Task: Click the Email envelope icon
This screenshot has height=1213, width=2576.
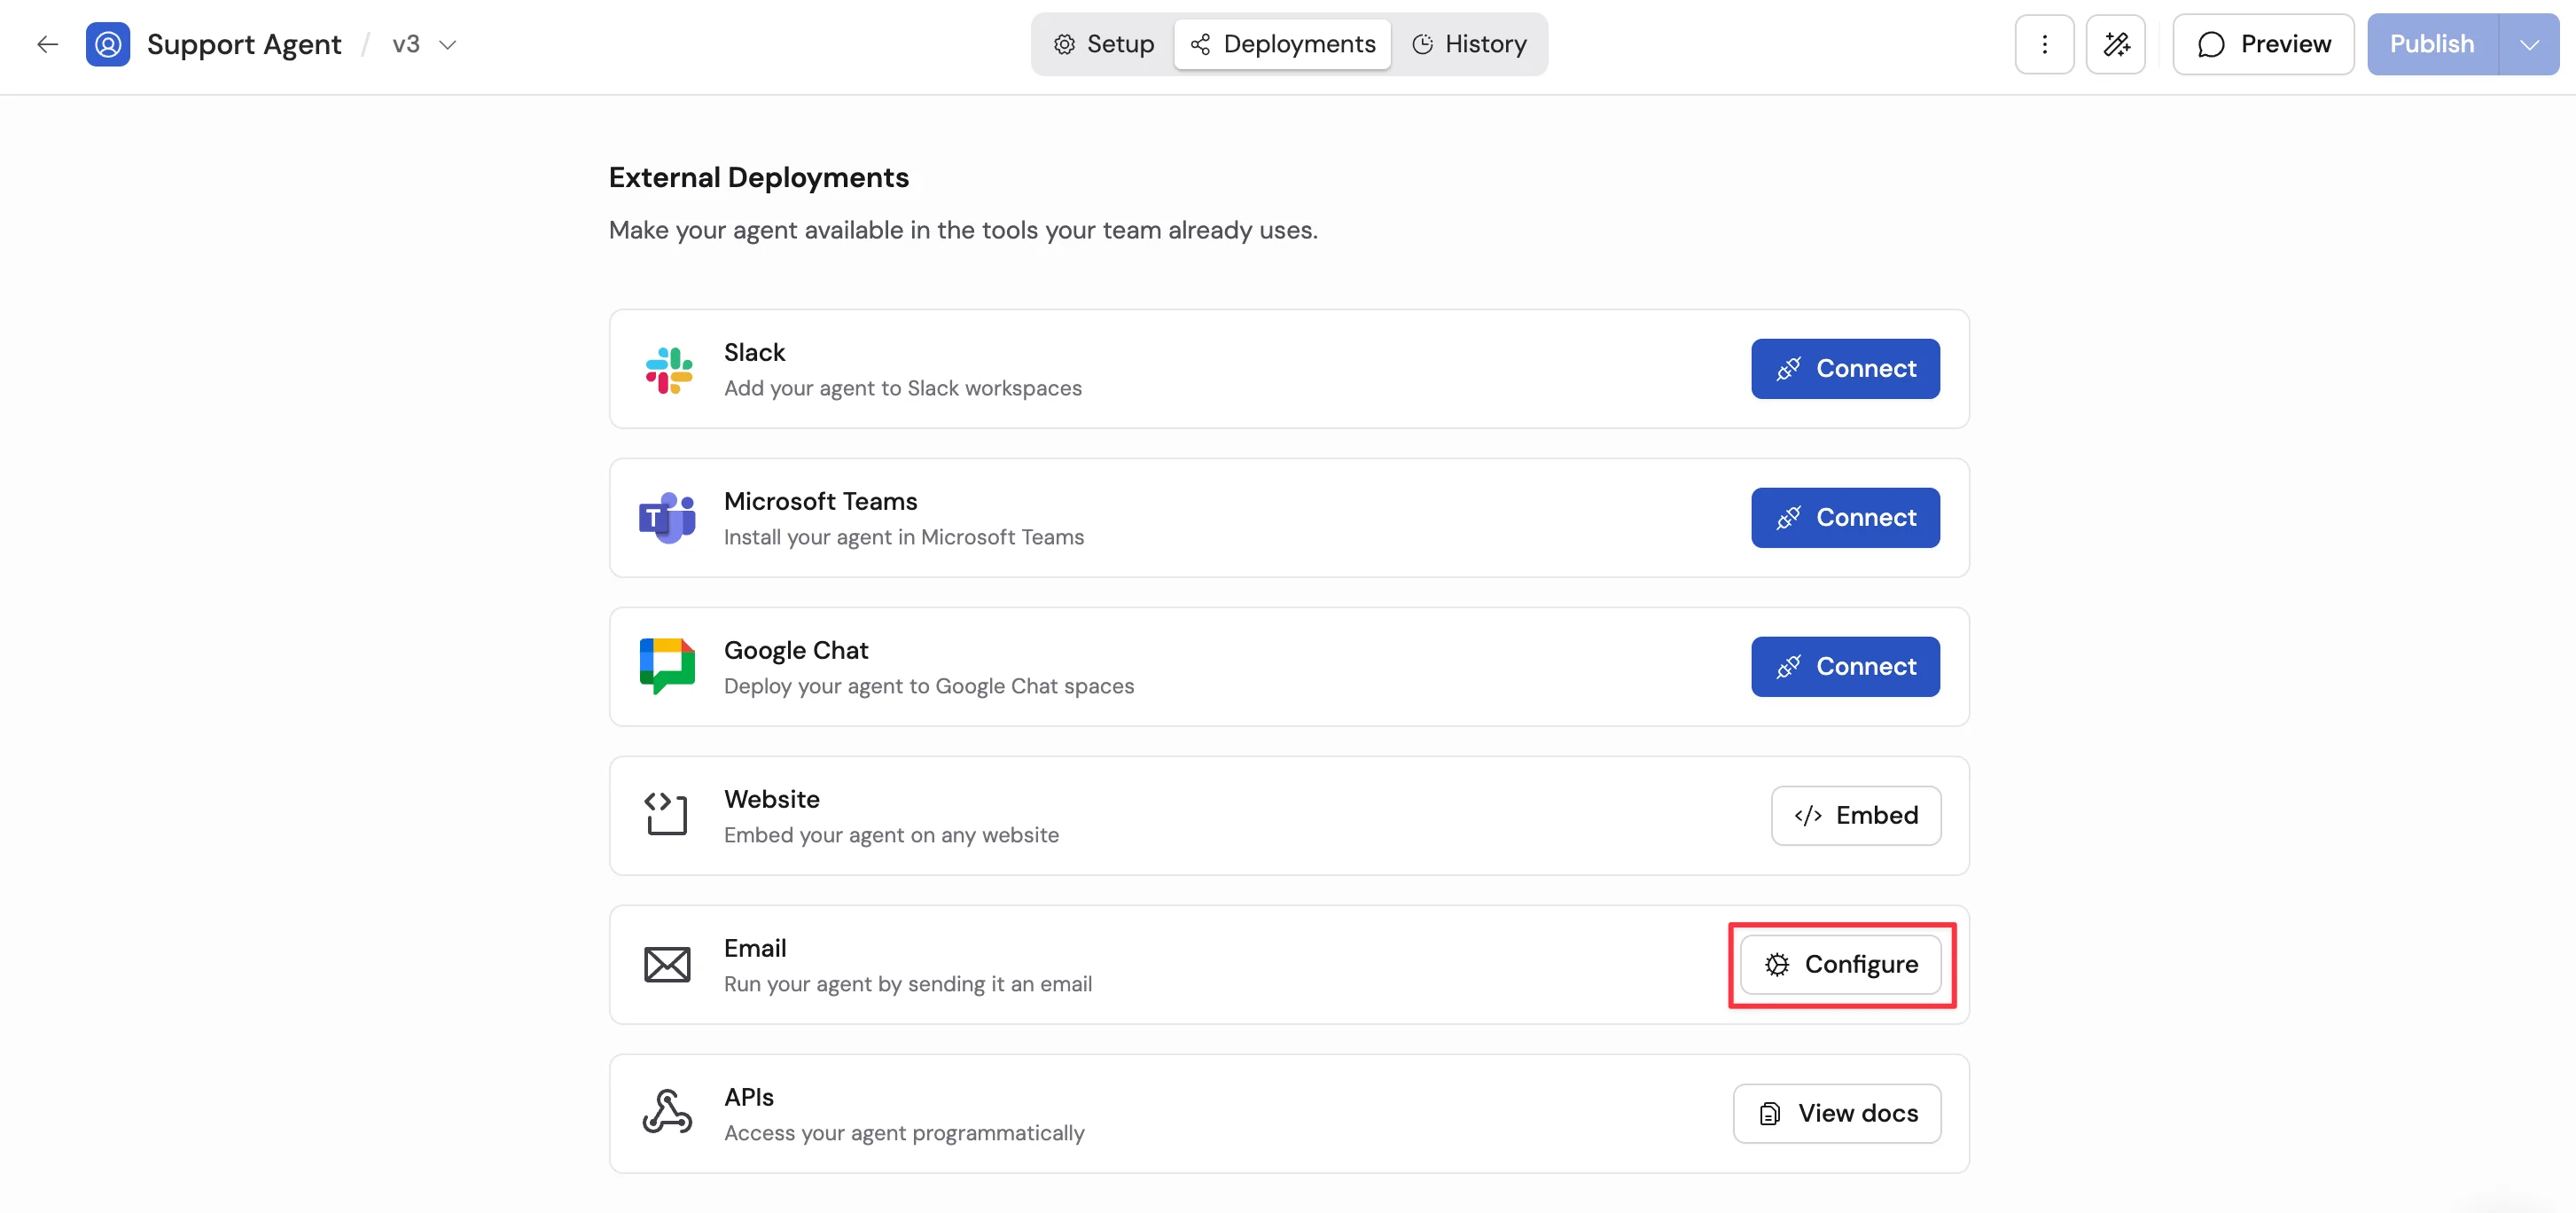Action: [667, 965]
